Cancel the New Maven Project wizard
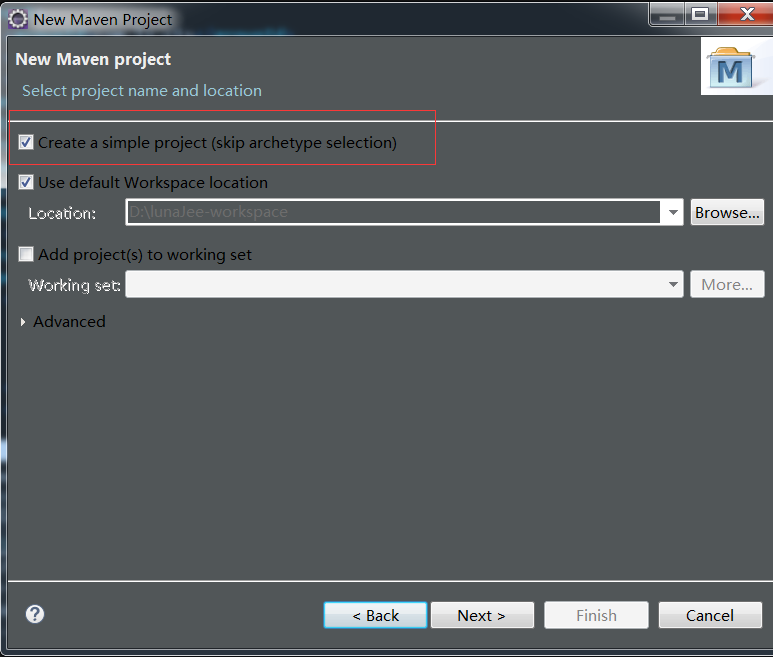The height and width of the screenshot is (657, 773). point(710,615)
